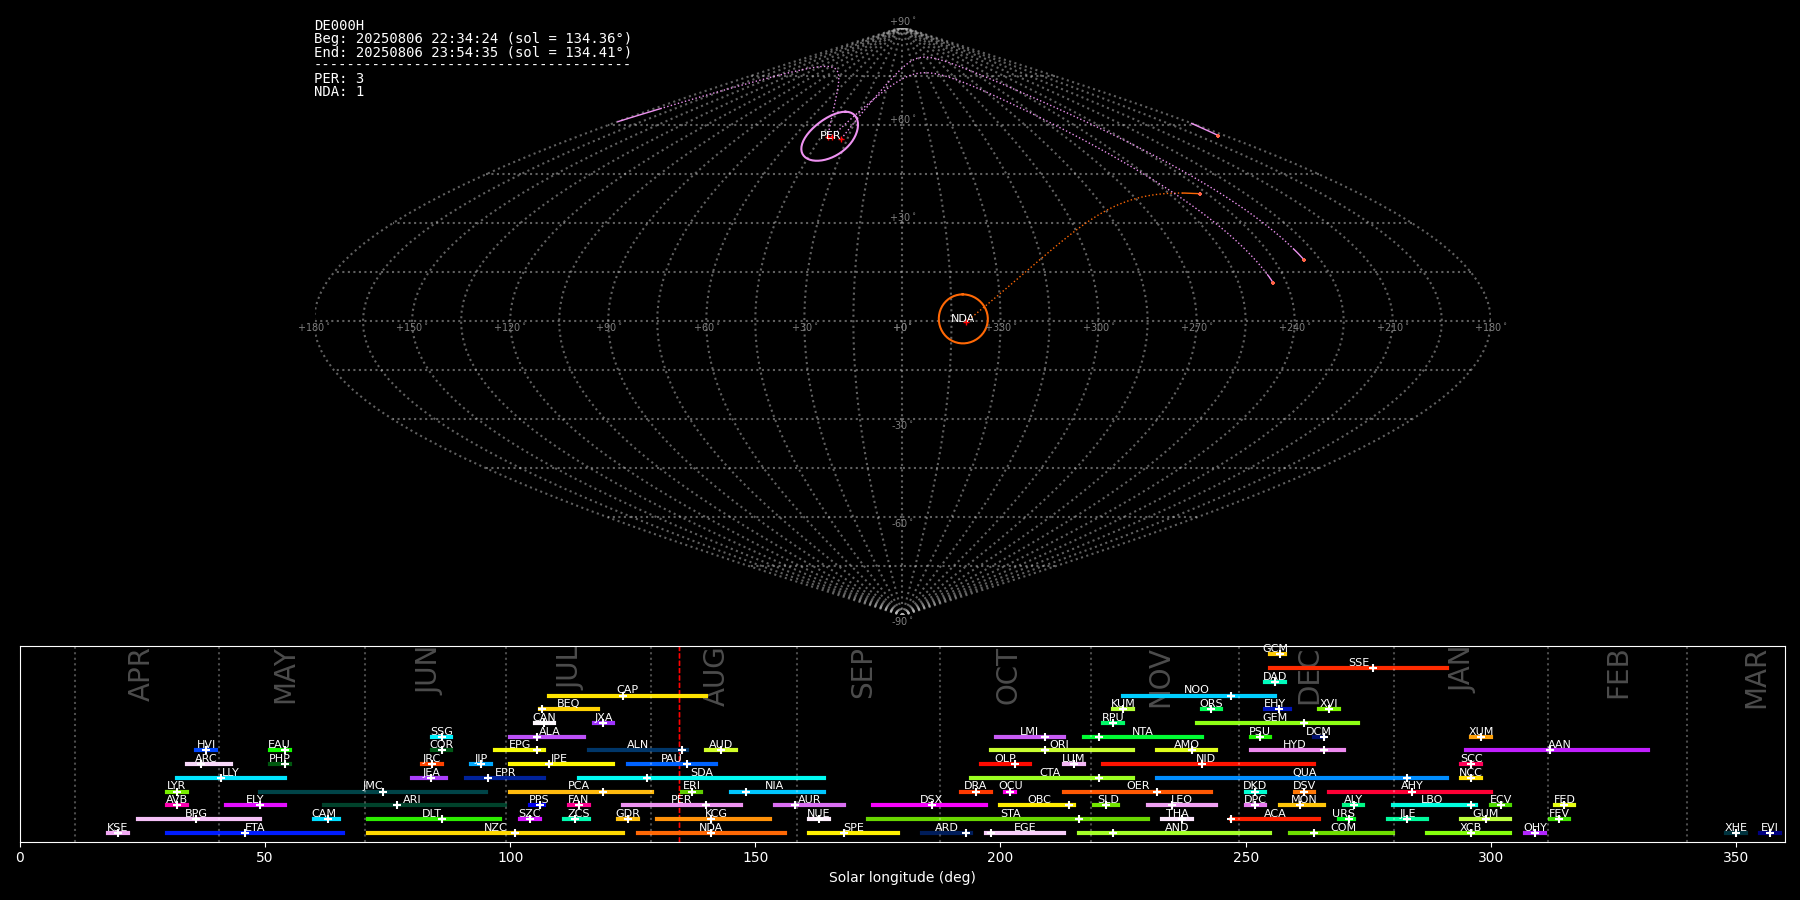Click the NOO shower label in timeline
1800x900 pixels.
click(1196, 690)
